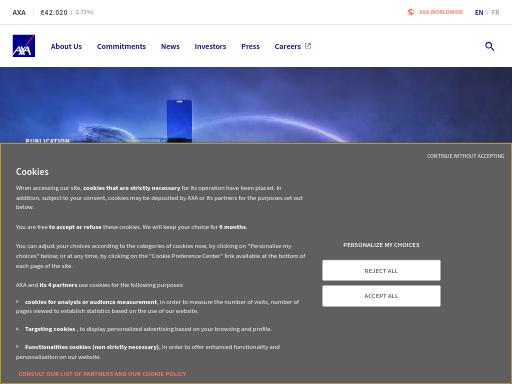The height and width of the screenshot is (384, 512).
Task: Click the external link icon next to Careers
Action: (308, 46)
